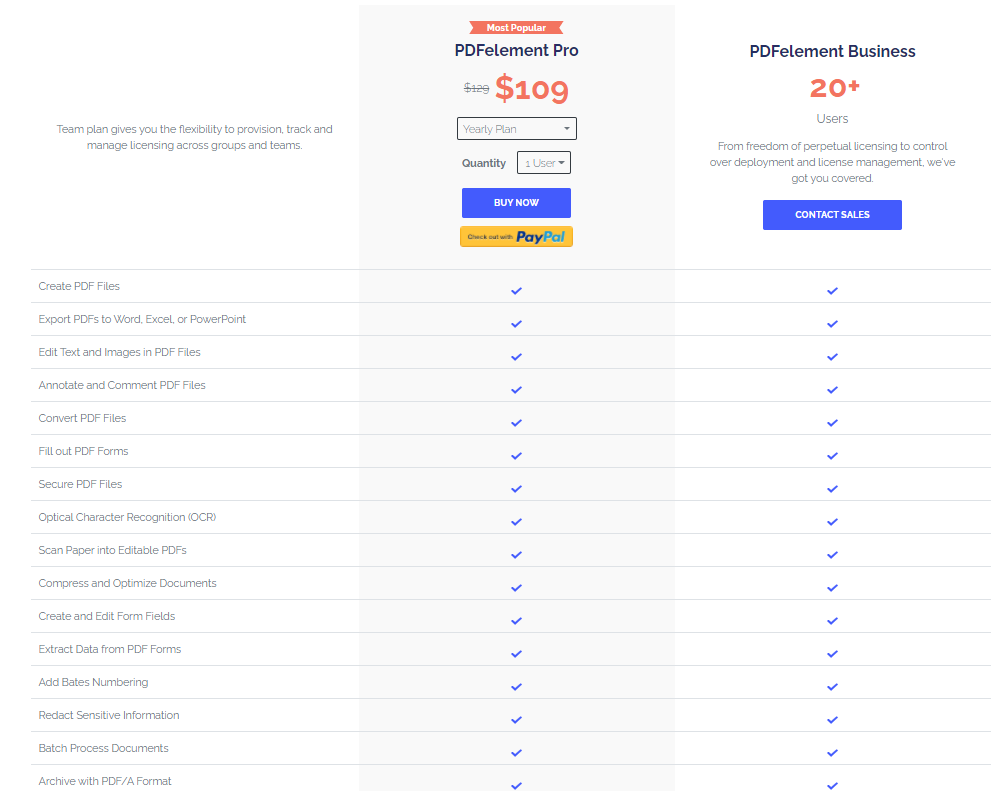Viewport: 1004px width, 791px height.
Task: Click the CONTACT SALES button
Action: click(832, 215)
